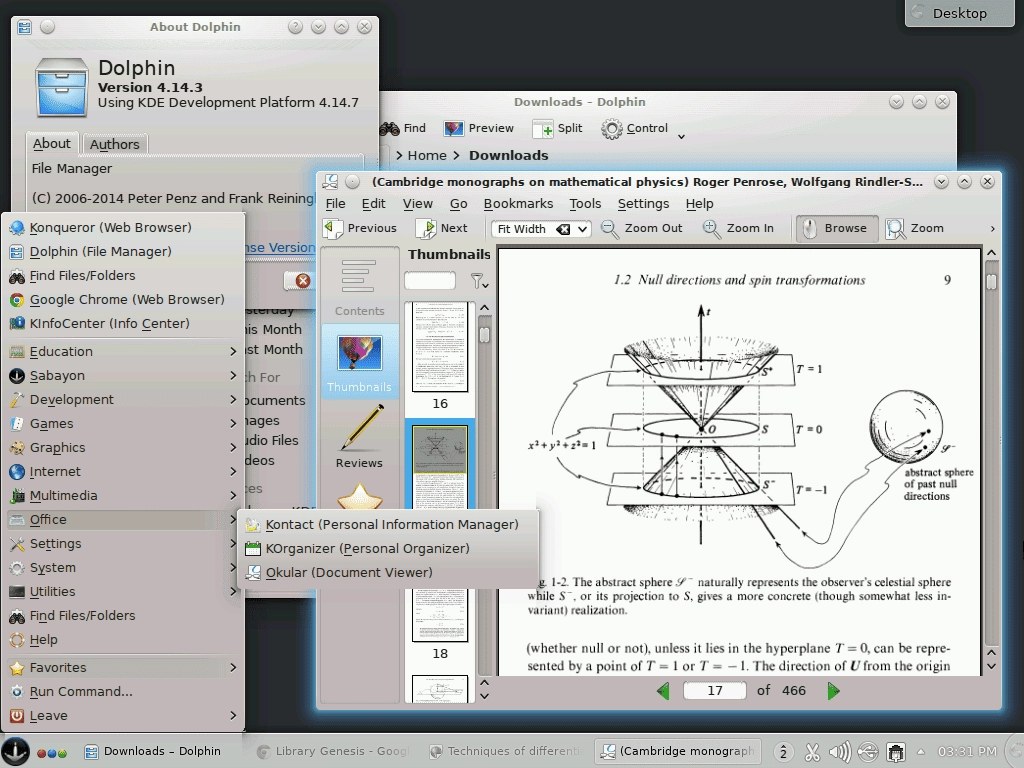Click the red close button in About dialog

(x=302, y=281)
